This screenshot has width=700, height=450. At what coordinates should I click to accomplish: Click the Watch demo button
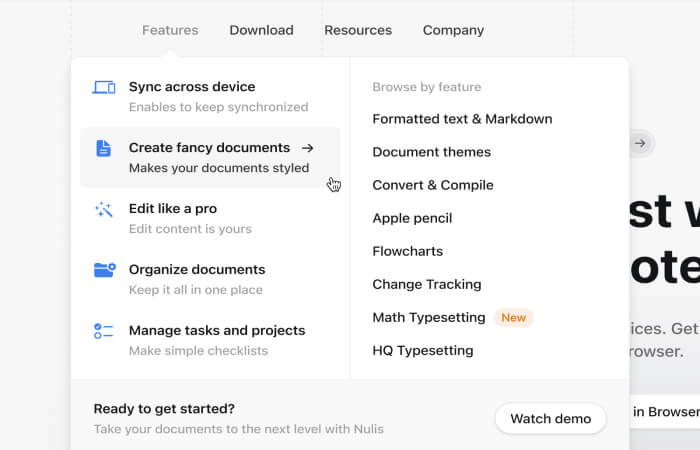pos(551,419)
